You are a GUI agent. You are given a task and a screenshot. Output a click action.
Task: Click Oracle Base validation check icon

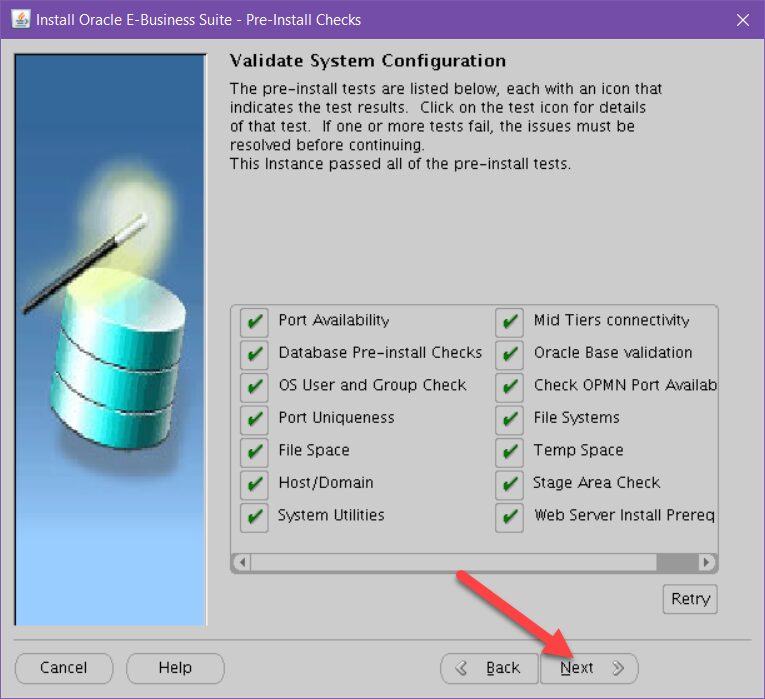(x=509, y=355)
